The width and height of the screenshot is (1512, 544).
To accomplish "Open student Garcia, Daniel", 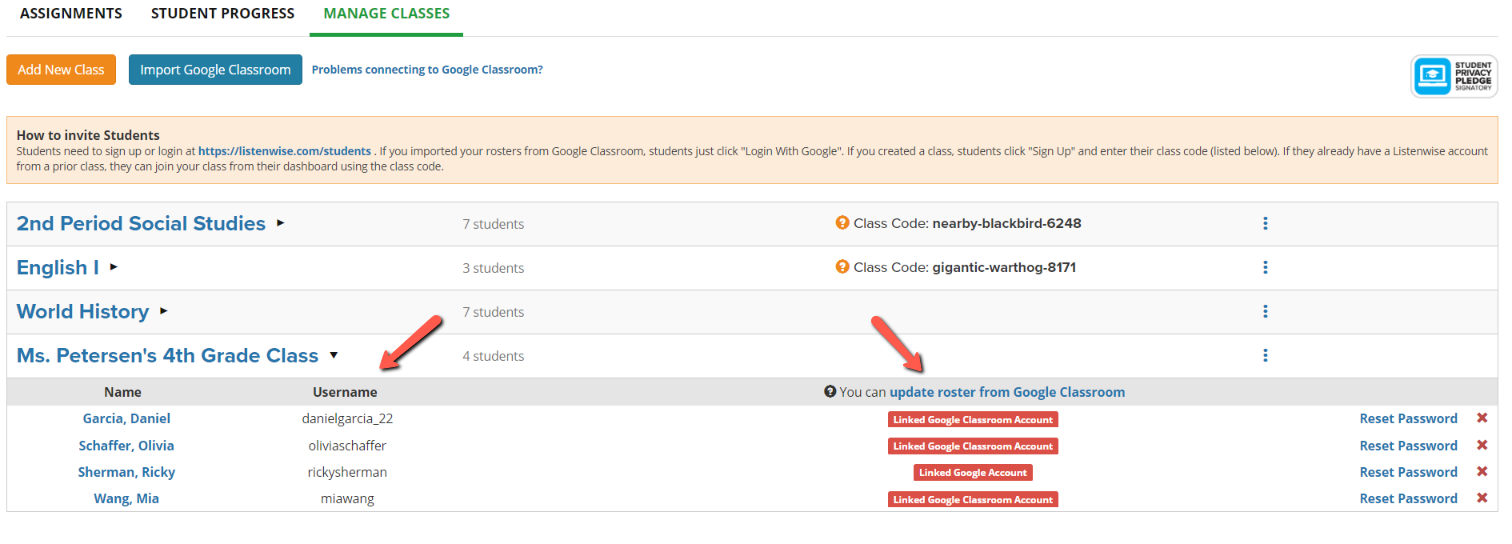I will pos(126,419).
